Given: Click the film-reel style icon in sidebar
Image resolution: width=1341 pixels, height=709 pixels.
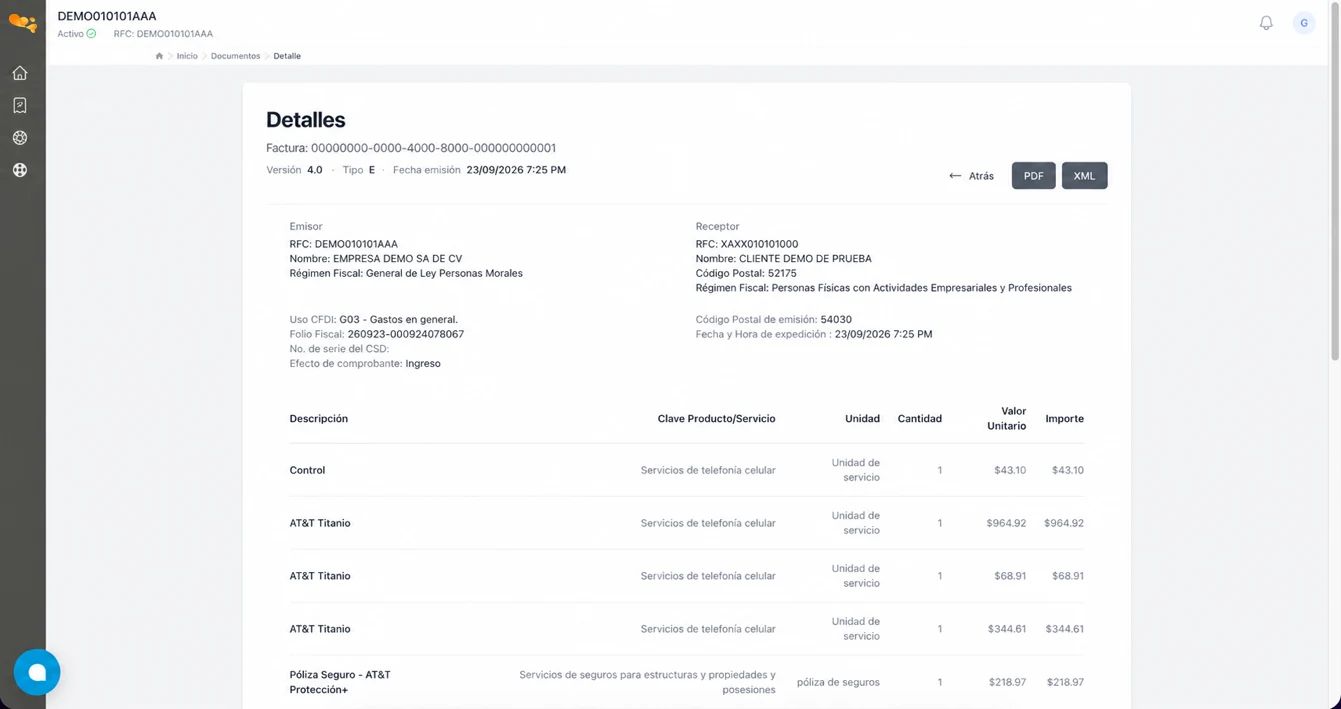Looking at the screenshot, I should tap(20, 170).
